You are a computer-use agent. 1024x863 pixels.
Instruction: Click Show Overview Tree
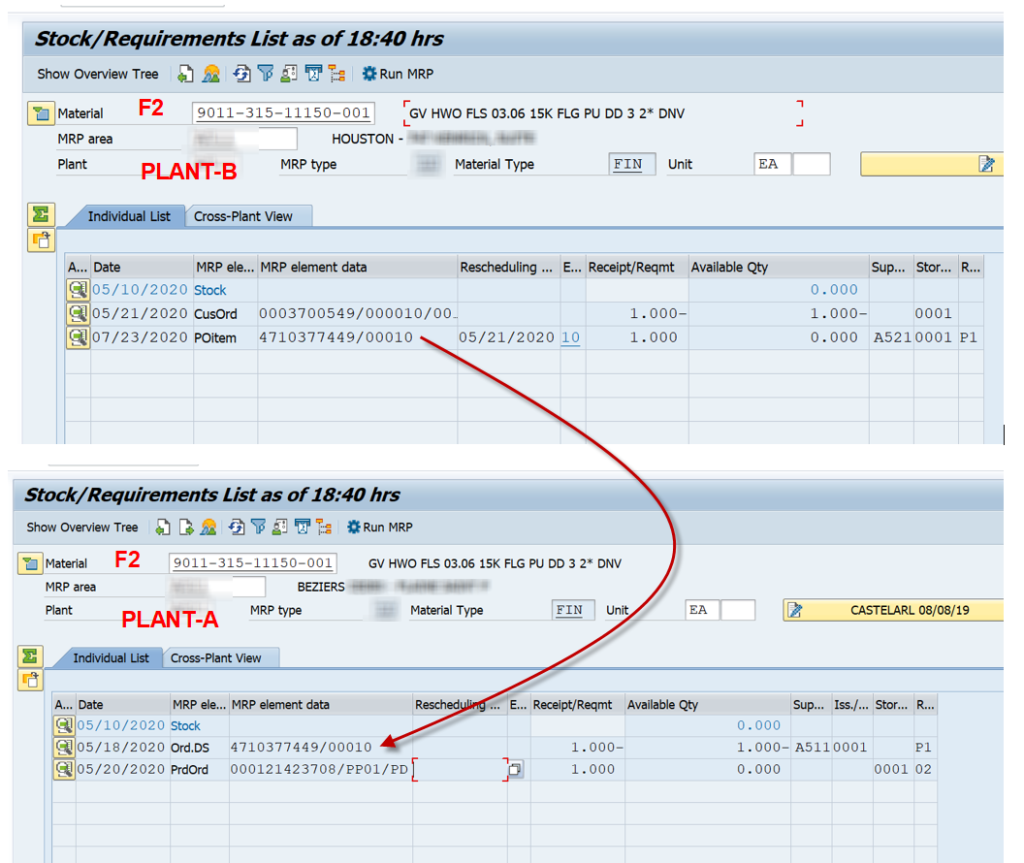point(97,73)
